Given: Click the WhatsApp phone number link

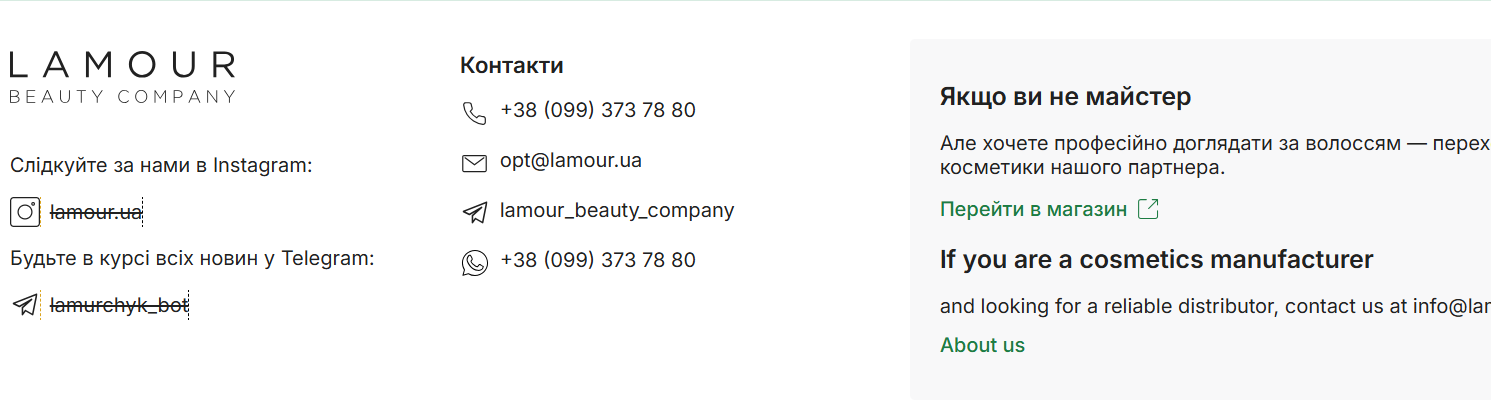Looking at the screenshot, I should tap(598, 260).
